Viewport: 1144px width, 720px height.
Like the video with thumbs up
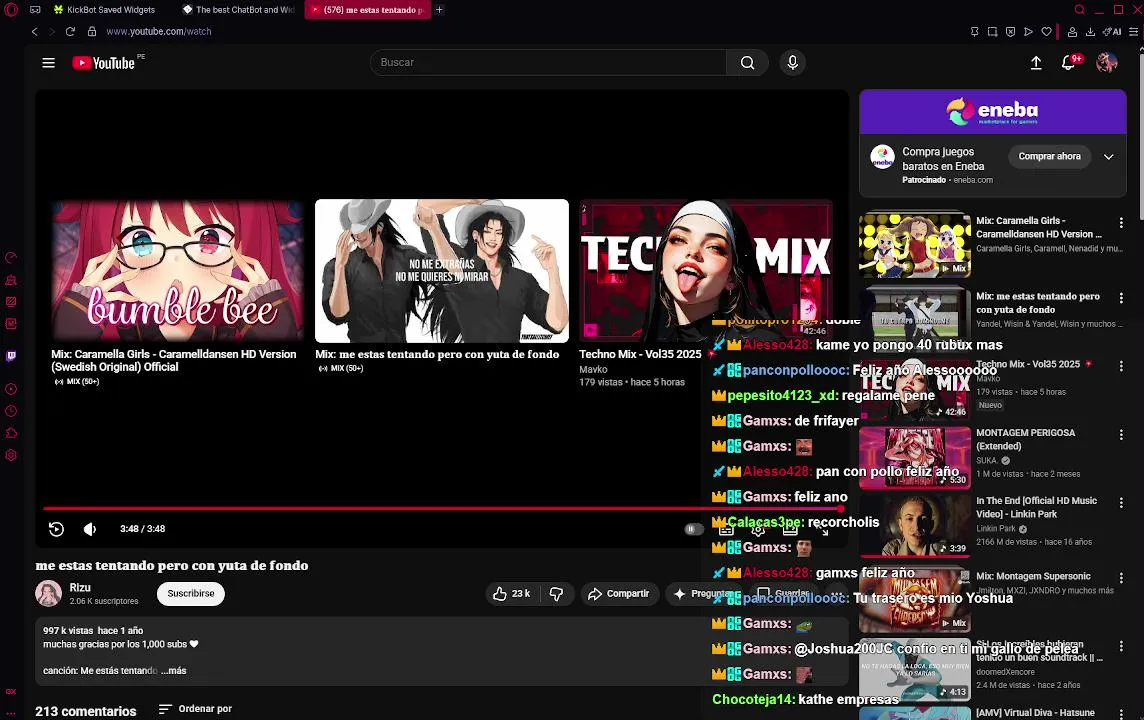point(512,594)
